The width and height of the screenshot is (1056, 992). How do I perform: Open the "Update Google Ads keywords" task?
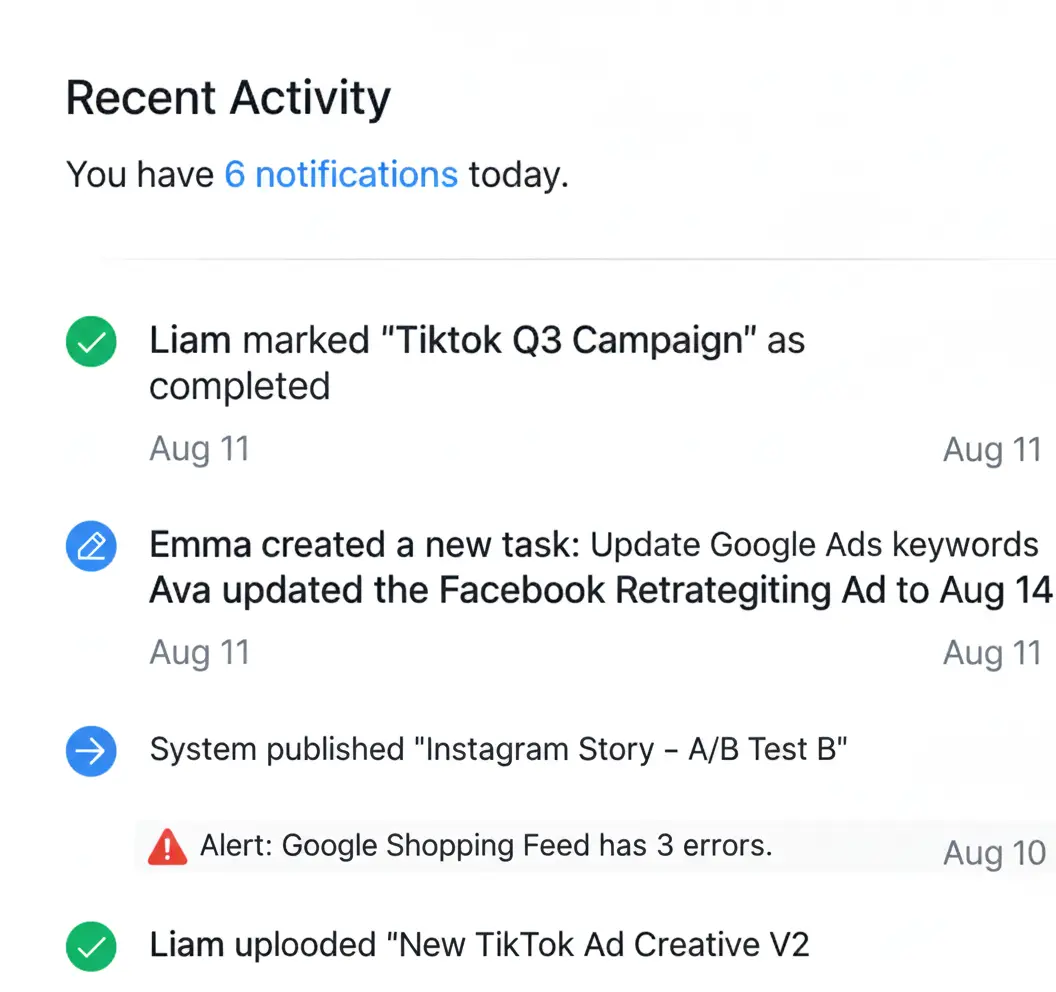(x=814, y=545)
